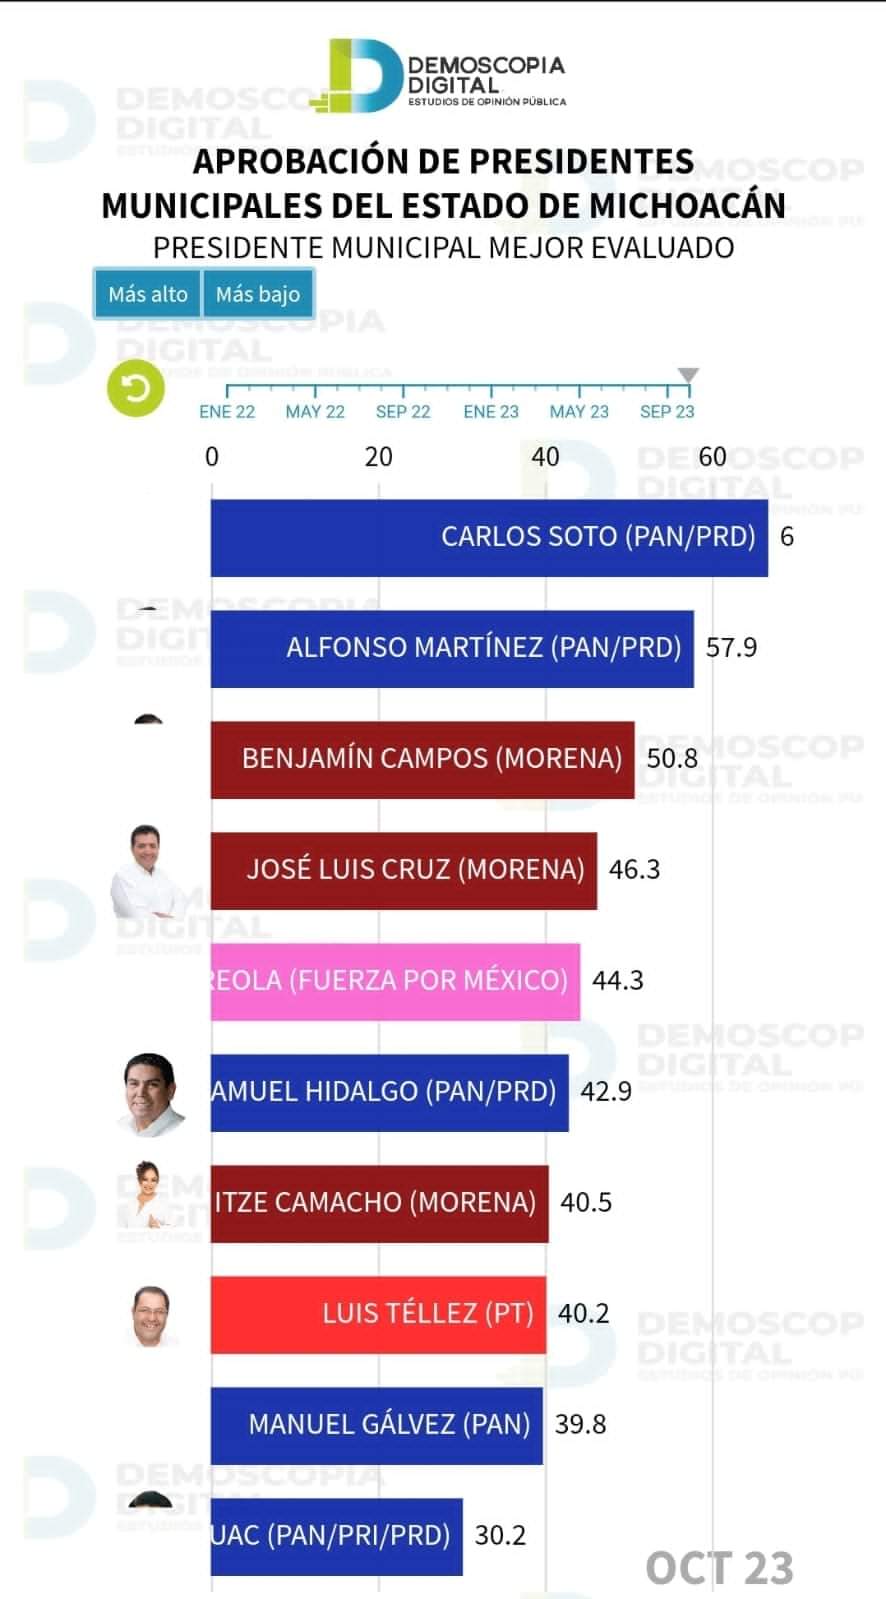Jump to MAY 23 on timeline

pyautogui.click(x=579, y=411)
